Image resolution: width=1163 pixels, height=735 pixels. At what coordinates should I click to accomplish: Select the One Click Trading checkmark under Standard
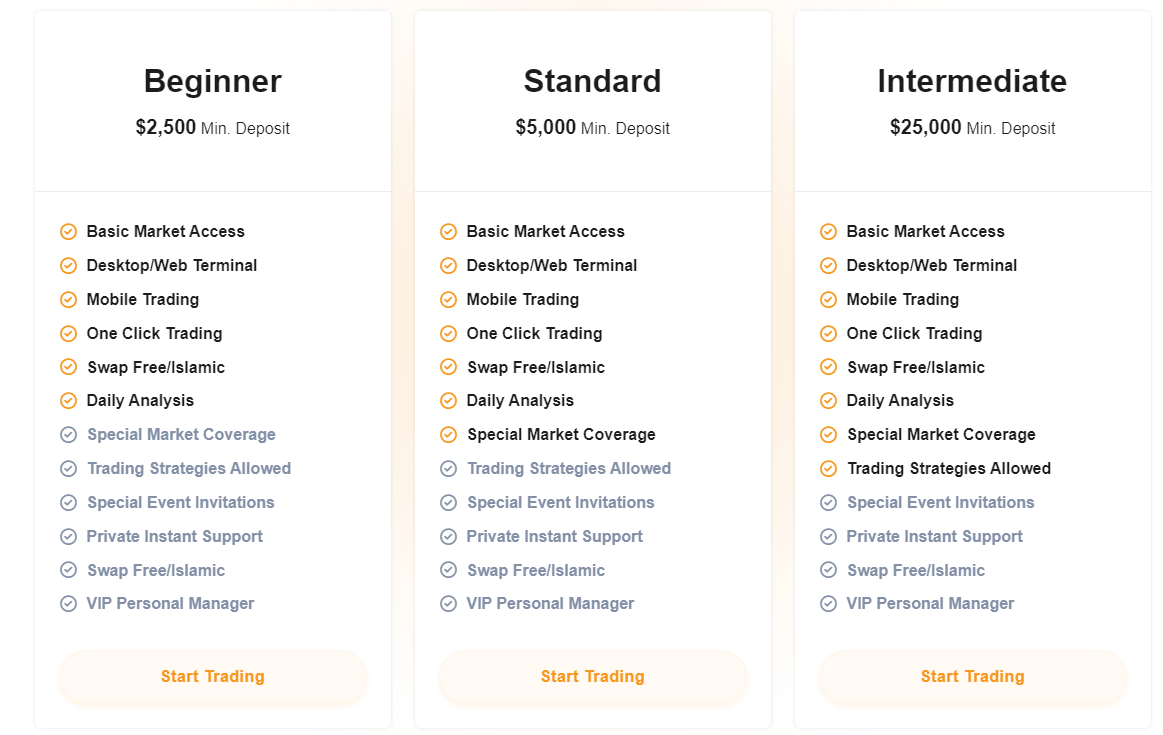click(x=448, y=333)
